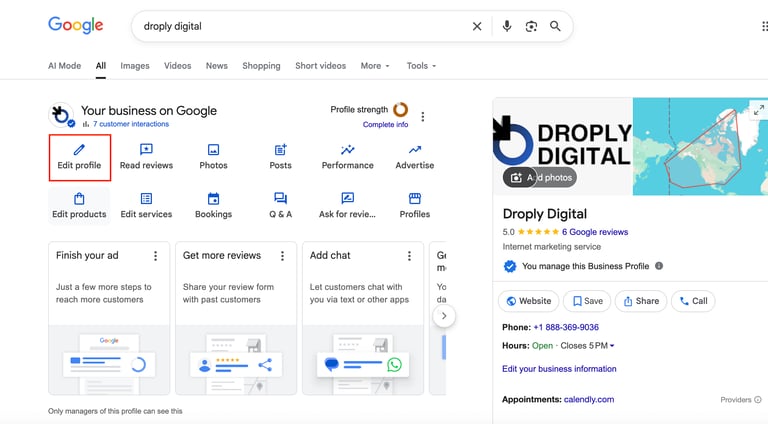Switch to Videos tab

click(177, 66)
